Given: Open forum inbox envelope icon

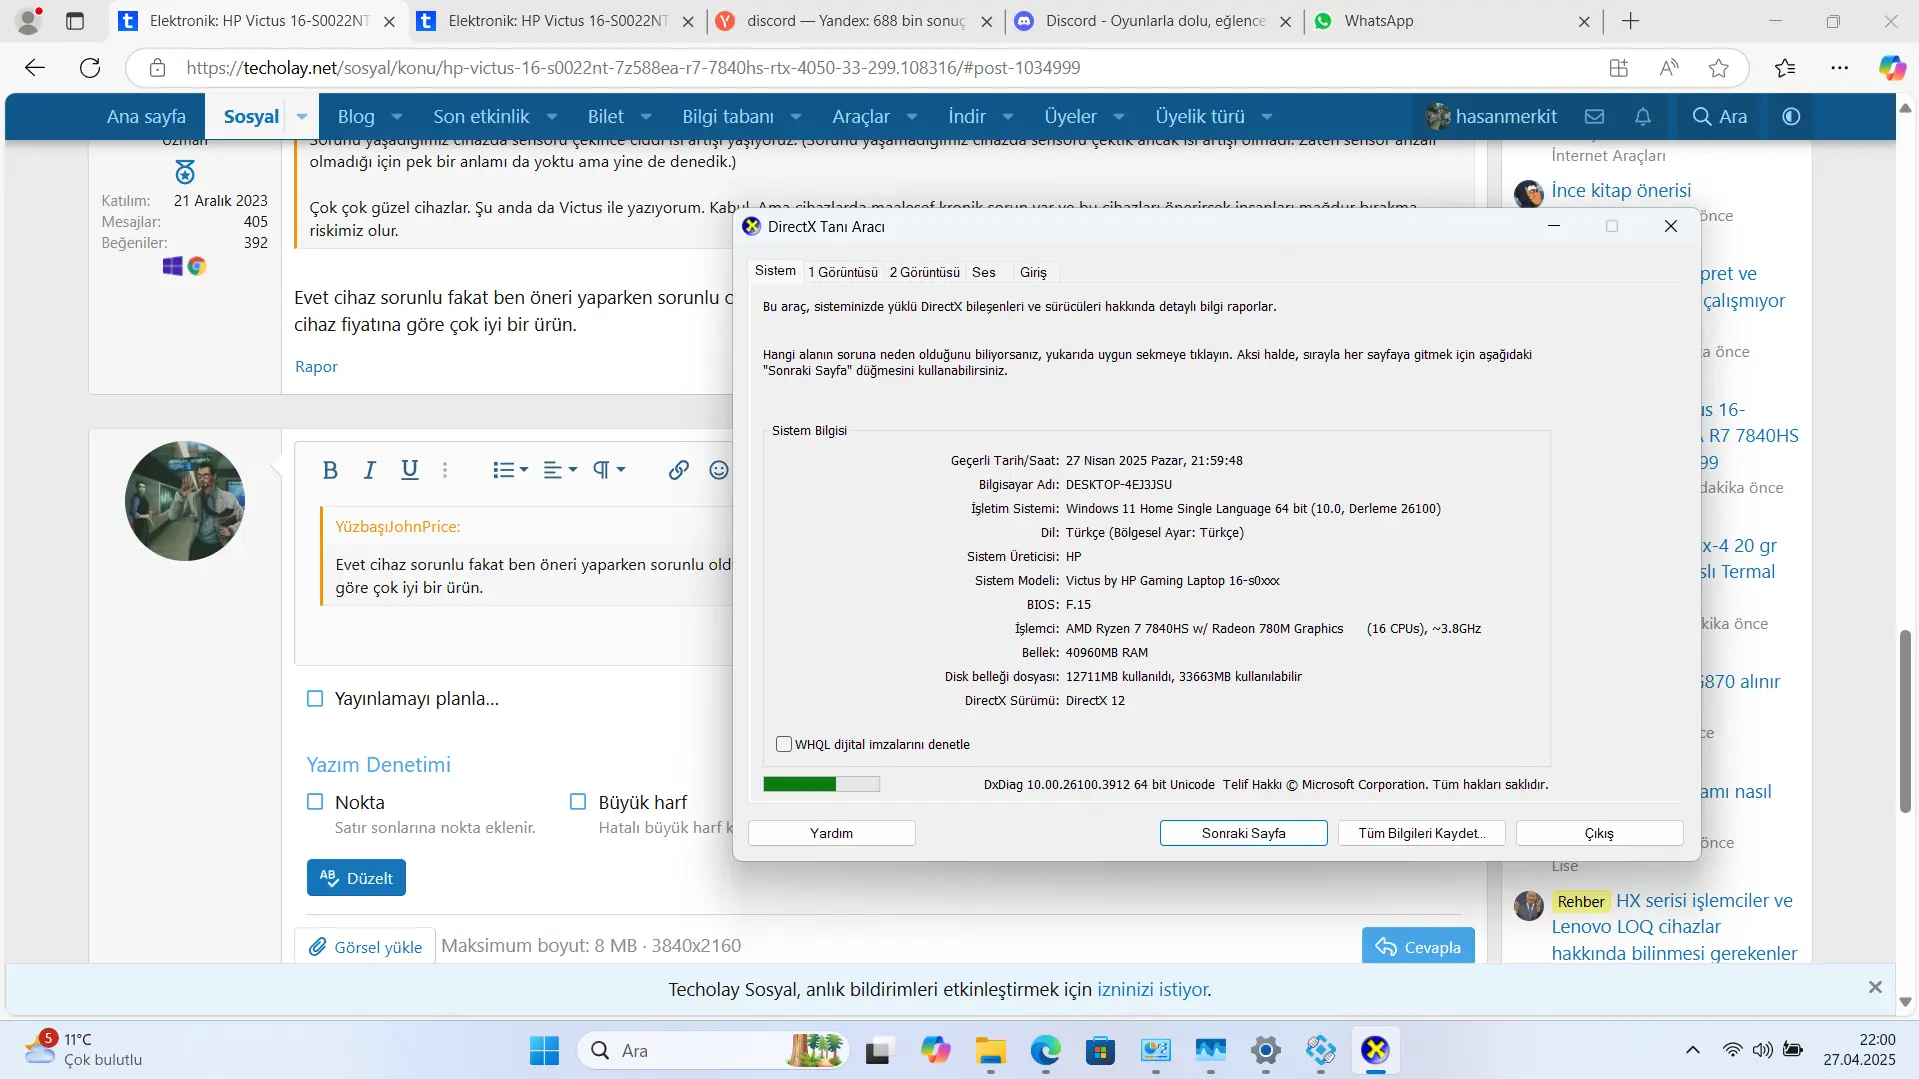Looking at the screenshot, I should 1595,117.
